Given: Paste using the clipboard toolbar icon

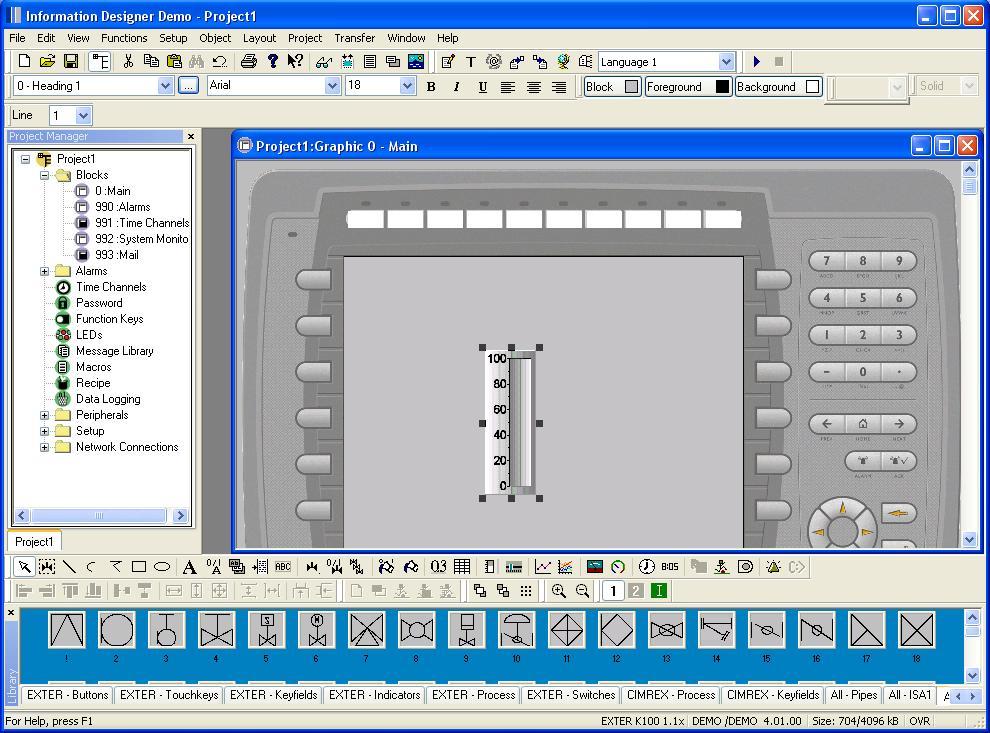Looking at the screenshot, I should tap(174, 61).
